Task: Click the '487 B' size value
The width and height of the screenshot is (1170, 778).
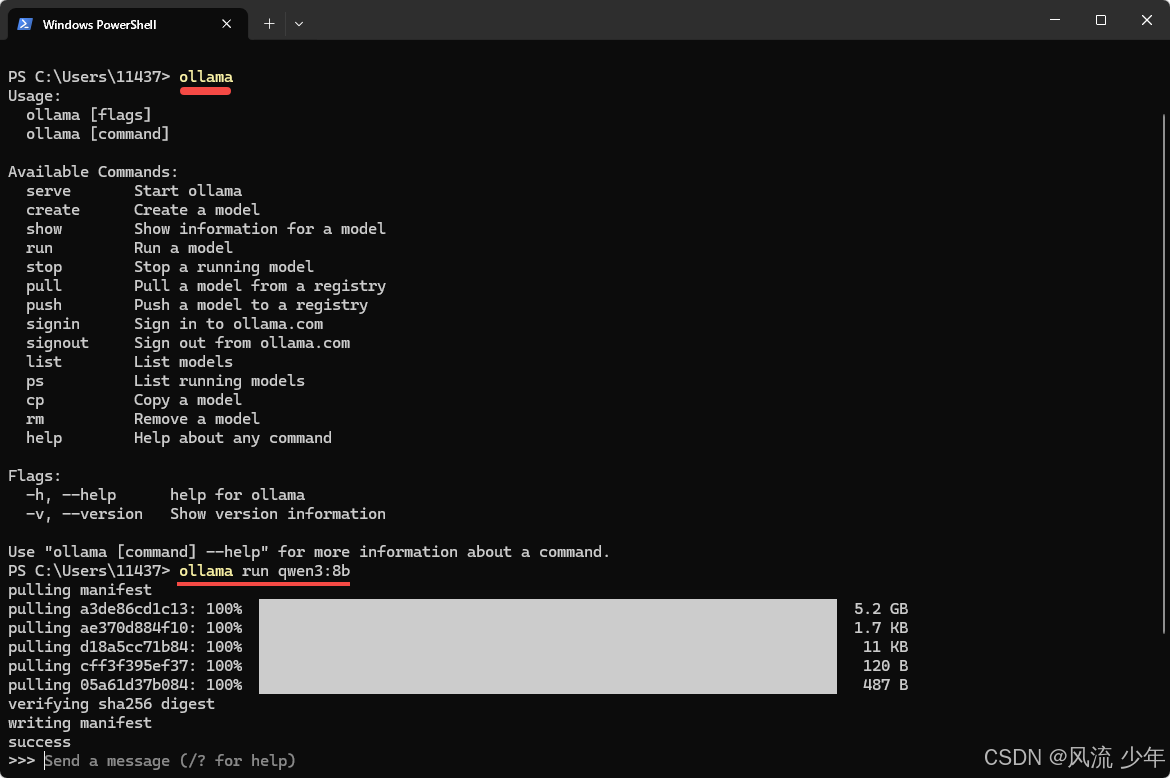Action: (886, 685)
